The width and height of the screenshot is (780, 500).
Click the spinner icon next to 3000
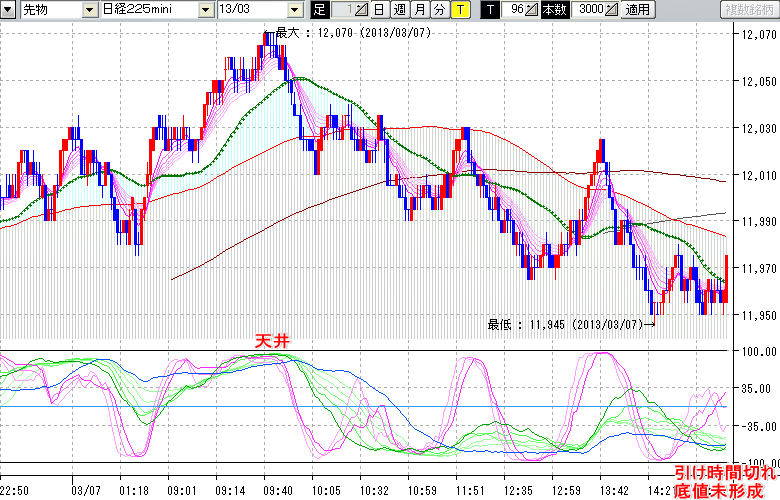613,10
